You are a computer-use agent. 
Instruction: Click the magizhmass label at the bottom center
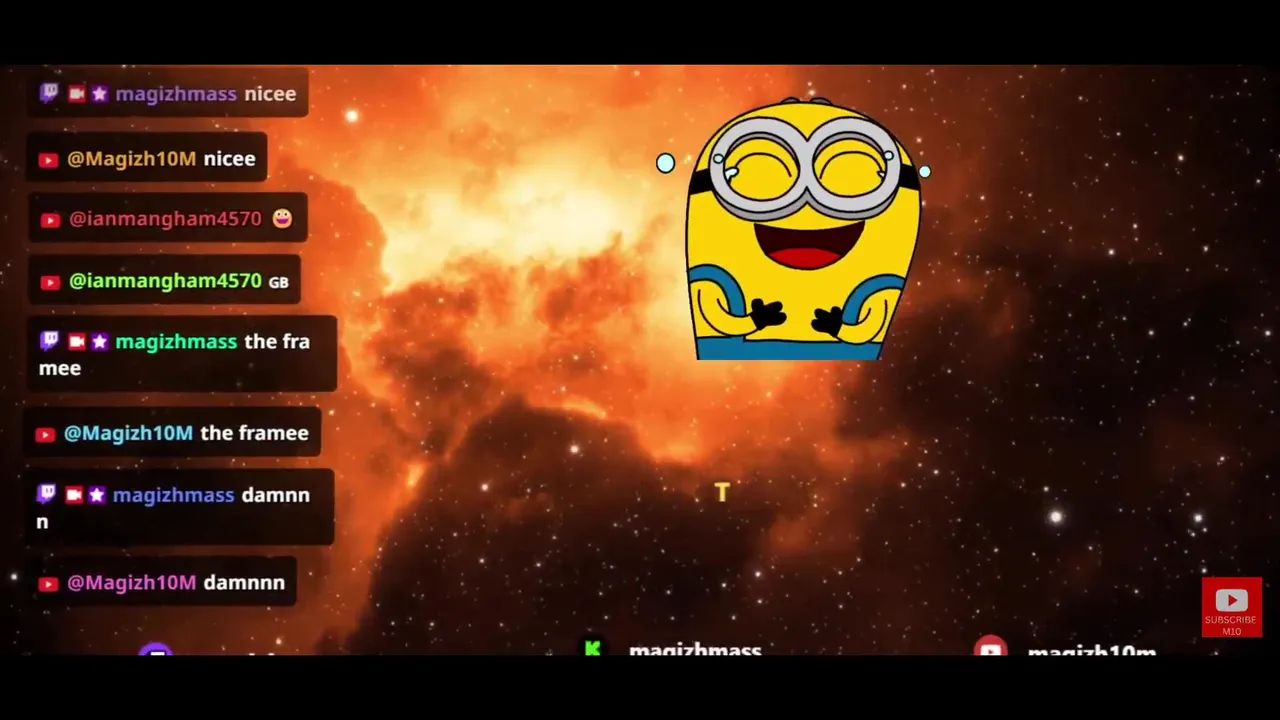[695, 650]
